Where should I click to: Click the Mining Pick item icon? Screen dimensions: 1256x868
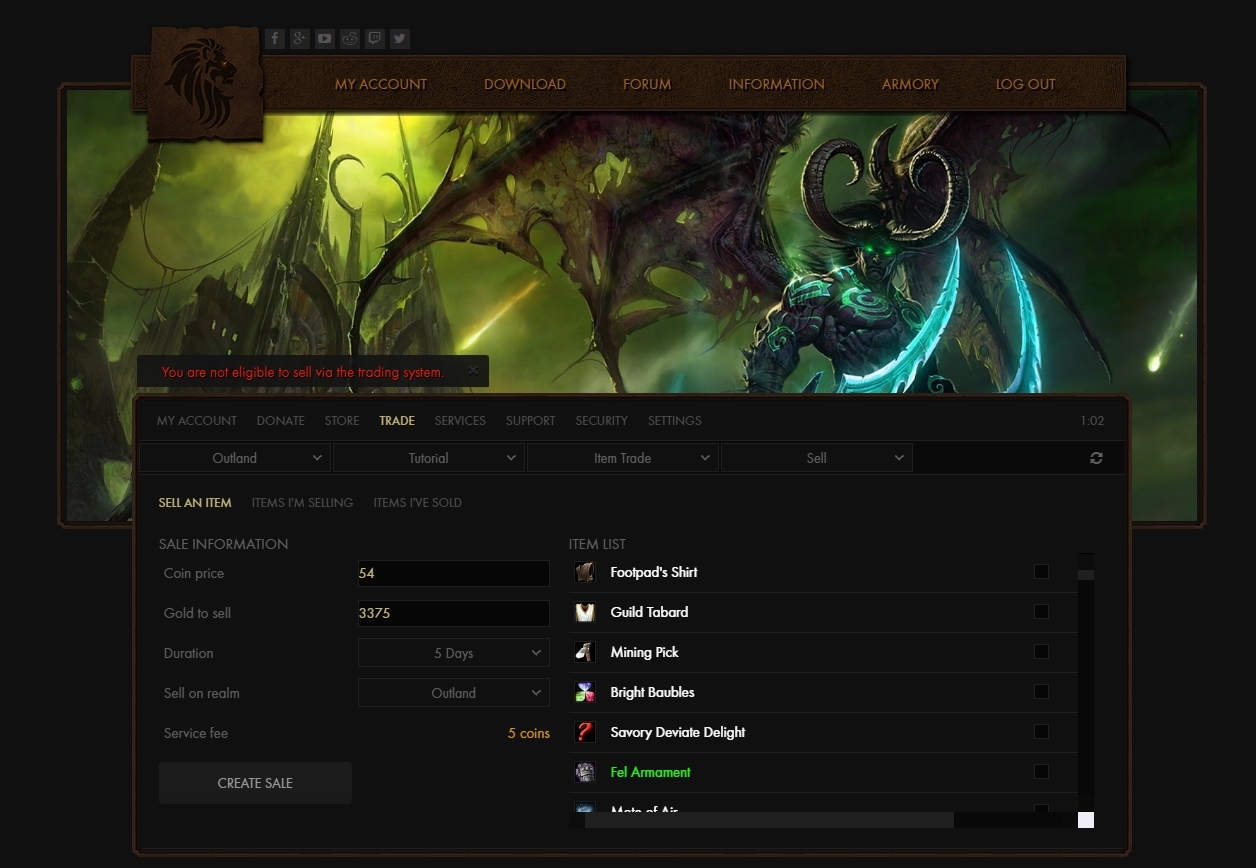pos(585,652)
